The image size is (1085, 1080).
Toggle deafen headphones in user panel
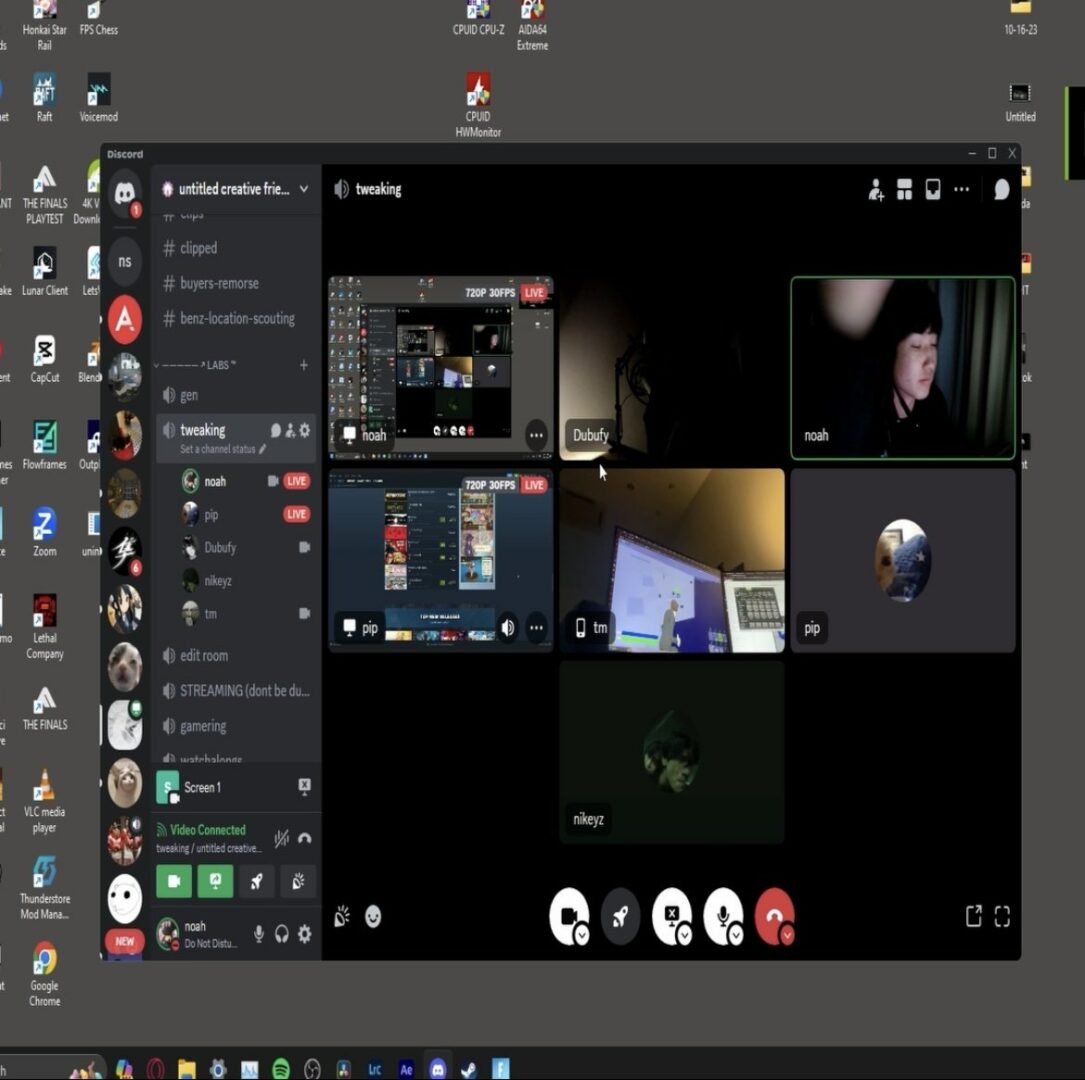coord(282,934)
